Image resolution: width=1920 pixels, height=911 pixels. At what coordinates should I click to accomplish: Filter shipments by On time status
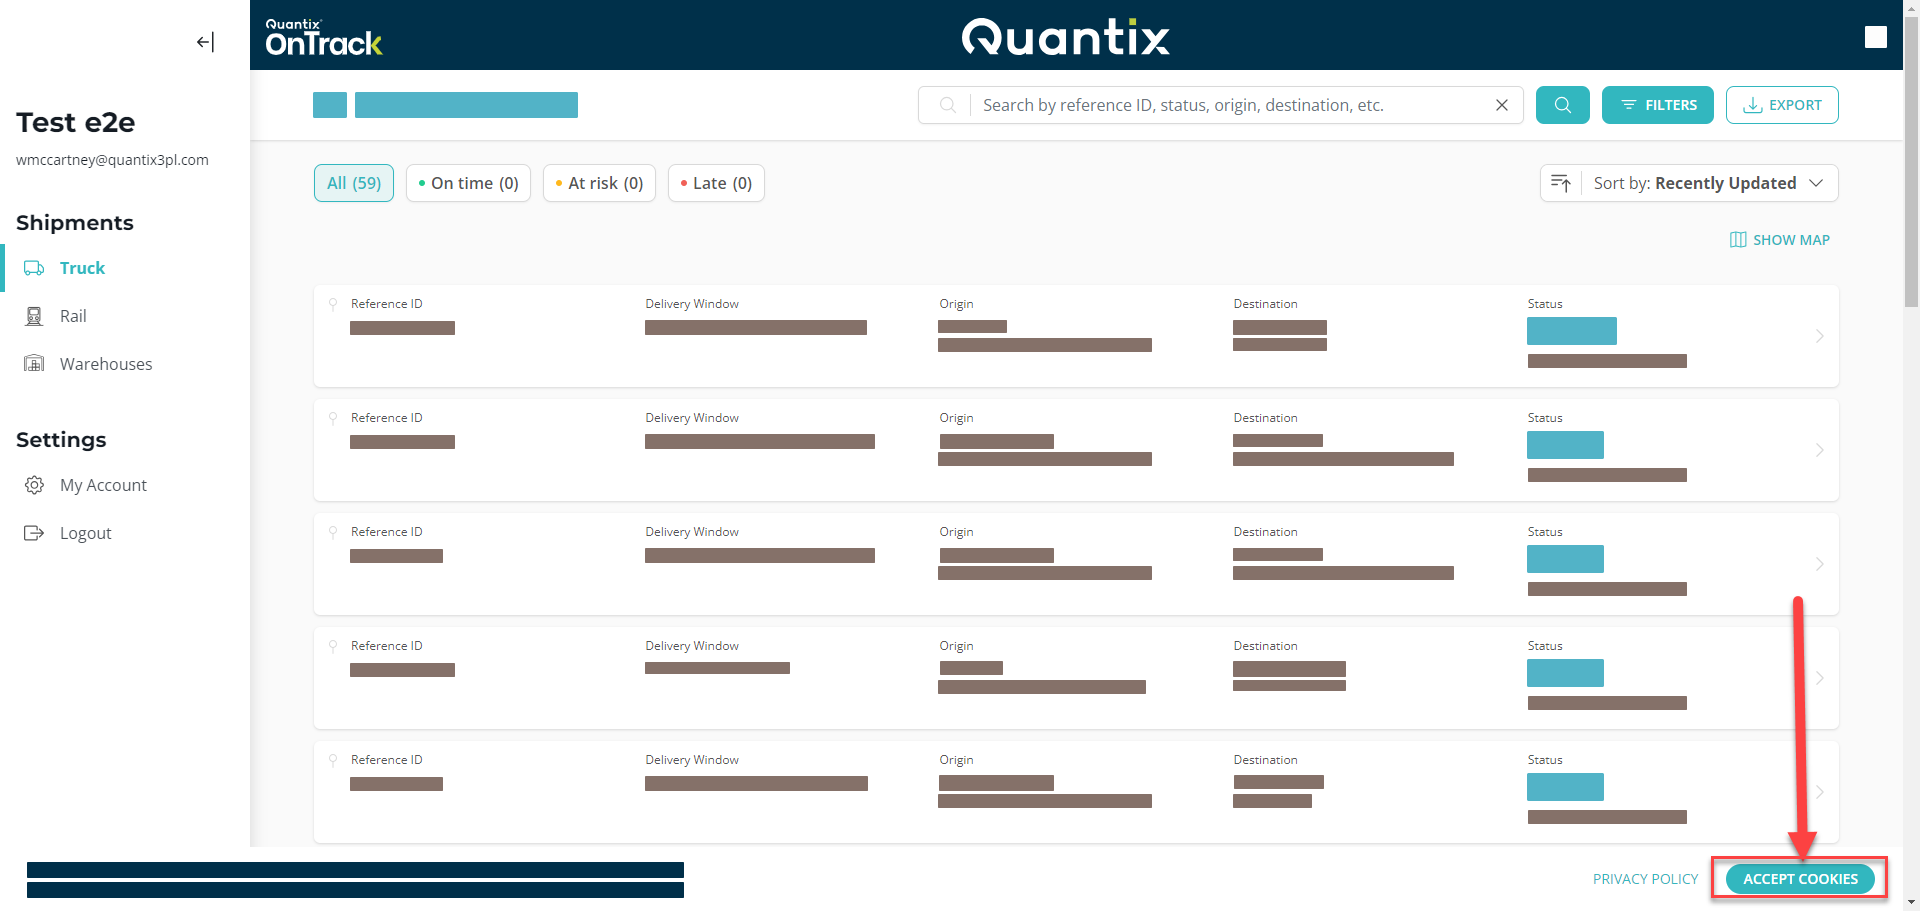pos(468,183)
